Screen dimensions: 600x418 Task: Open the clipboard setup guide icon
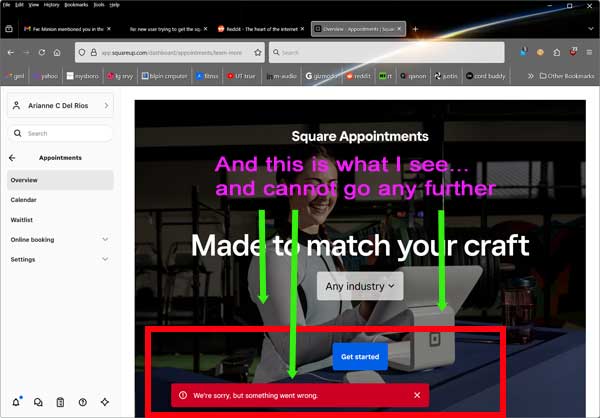coord(60,402)
